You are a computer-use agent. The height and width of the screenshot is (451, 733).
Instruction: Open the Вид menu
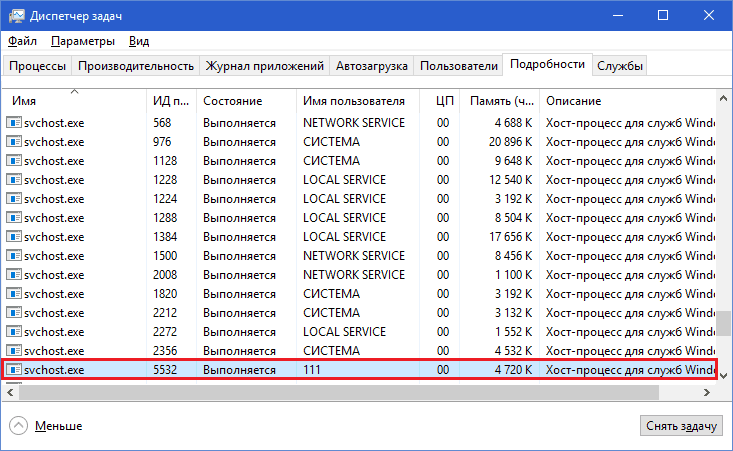(139, 41)
